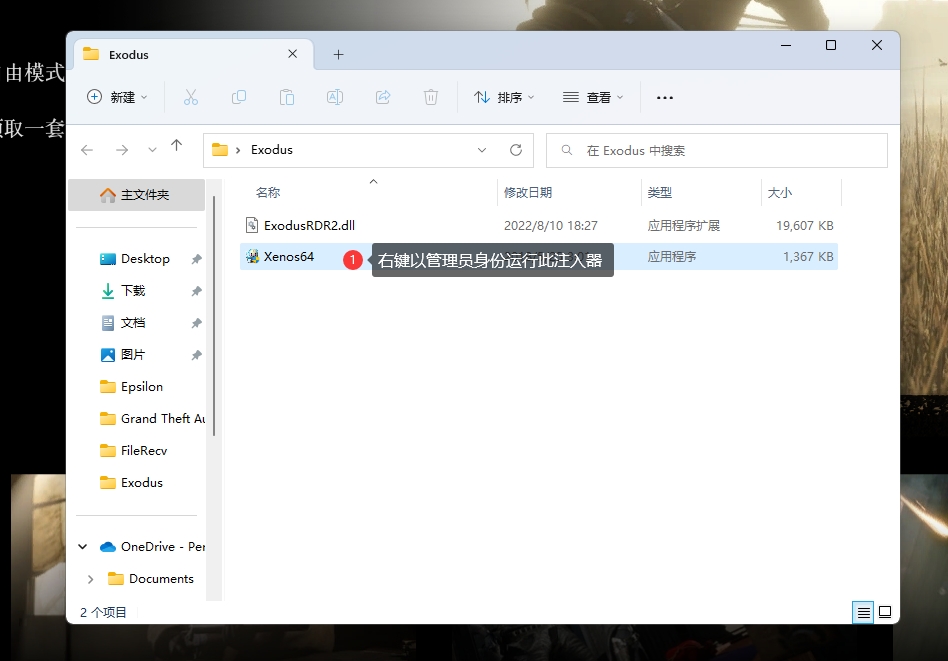Open the See more (…) options
Viewport: 948px width, 661px height.
(665, 97)
